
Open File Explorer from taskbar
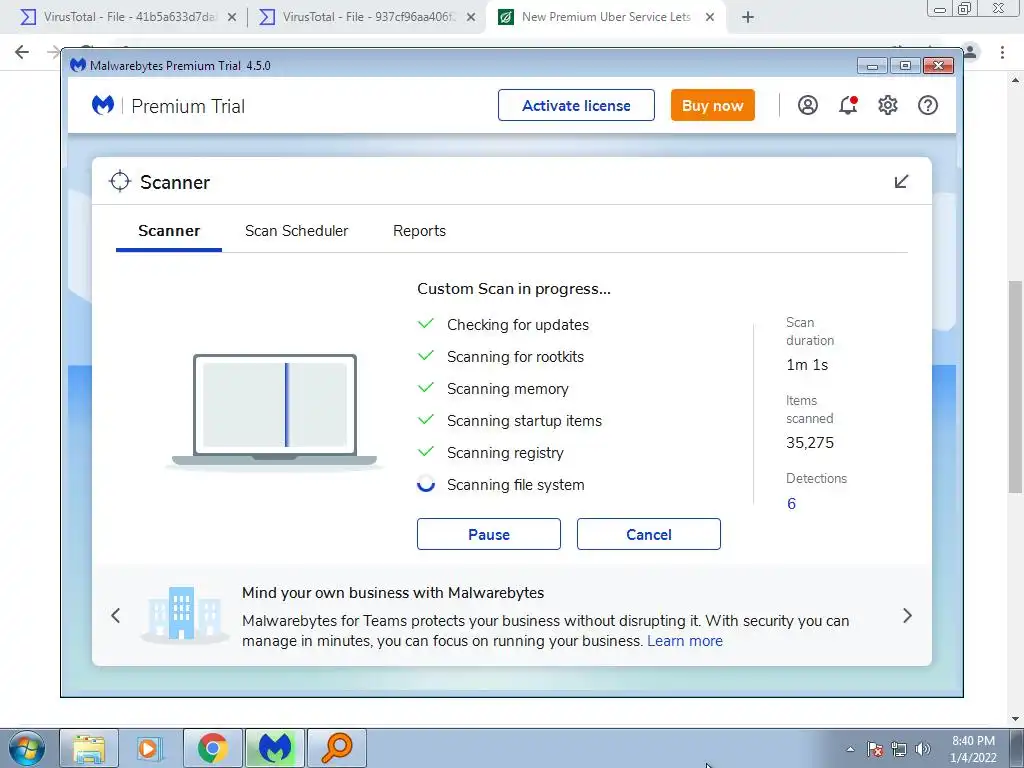tap(89, 748)
